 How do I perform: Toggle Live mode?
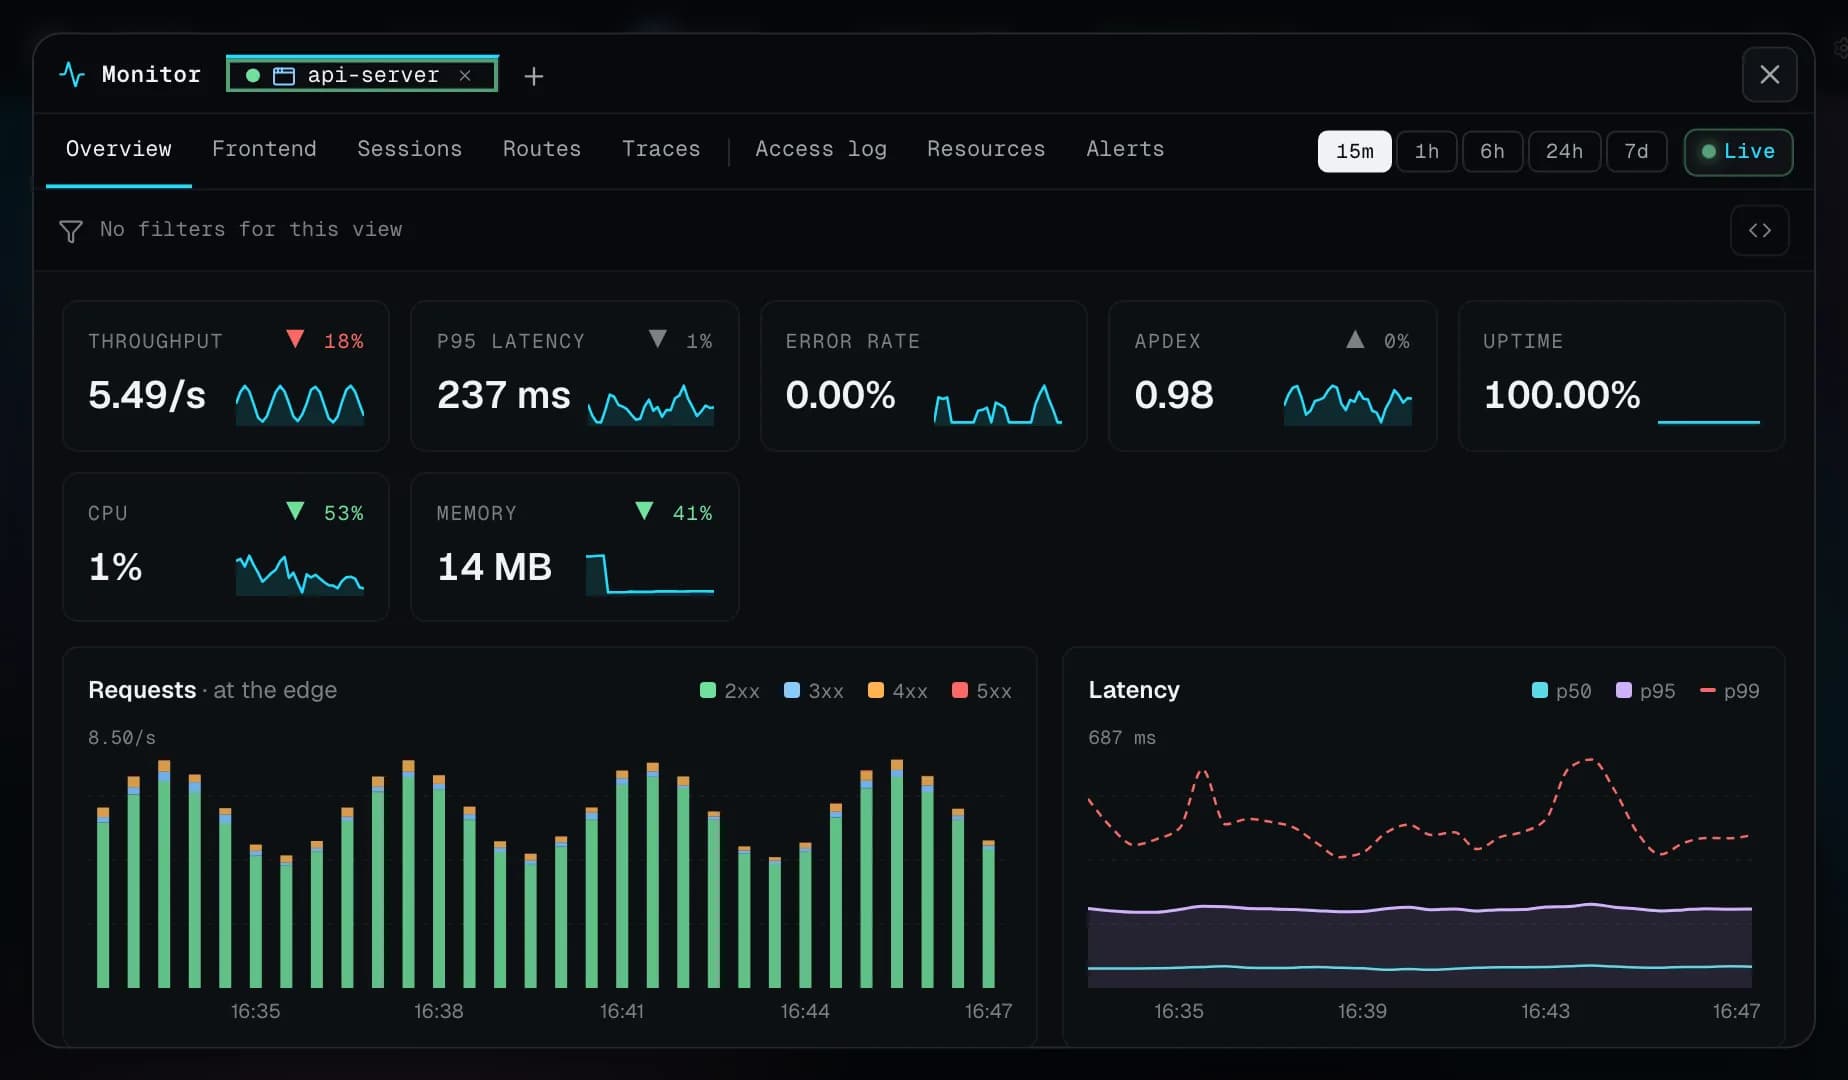pos(1738,152)
